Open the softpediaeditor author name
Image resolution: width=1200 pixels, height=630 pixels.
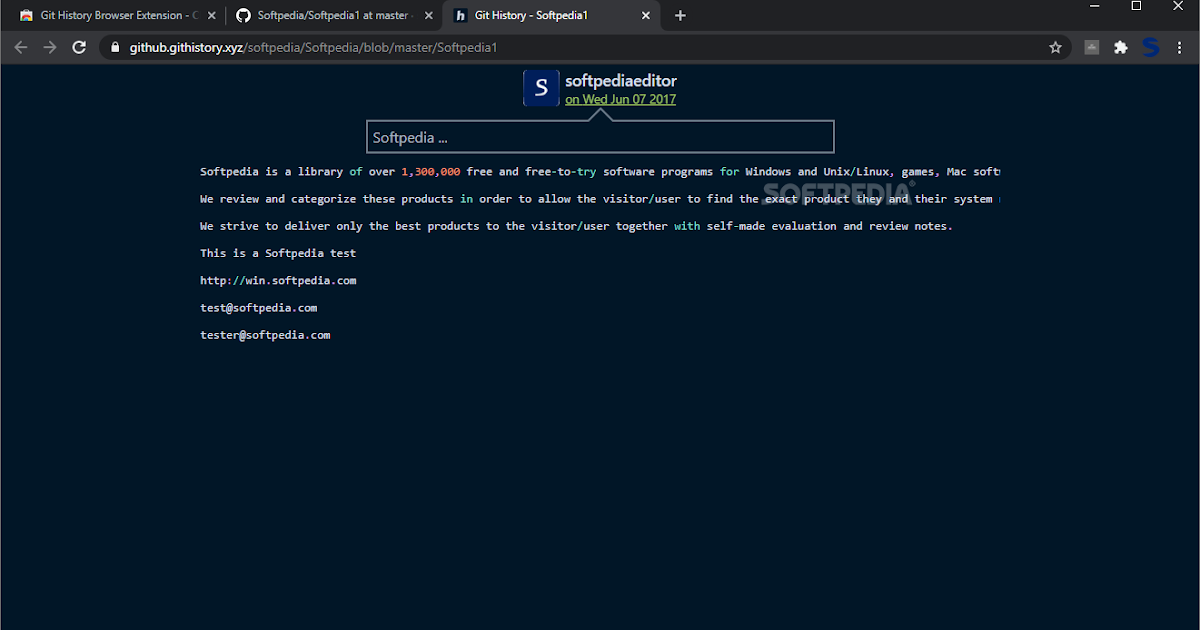coord(621,81)
